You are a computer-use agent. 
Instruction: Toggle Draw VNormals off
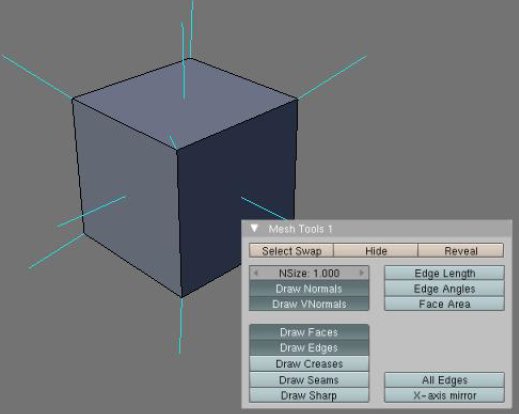pos(309,304)
